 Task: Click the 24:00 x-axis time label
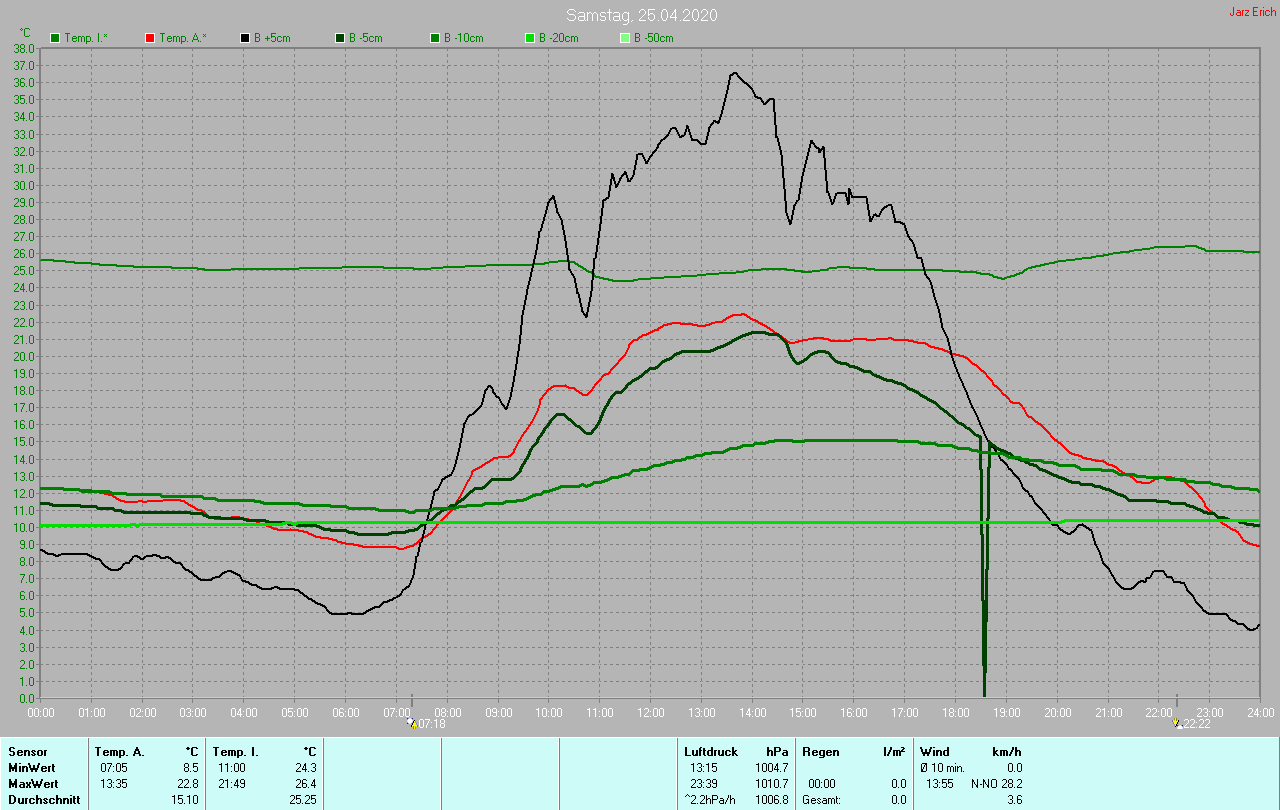coord(1260,712)
